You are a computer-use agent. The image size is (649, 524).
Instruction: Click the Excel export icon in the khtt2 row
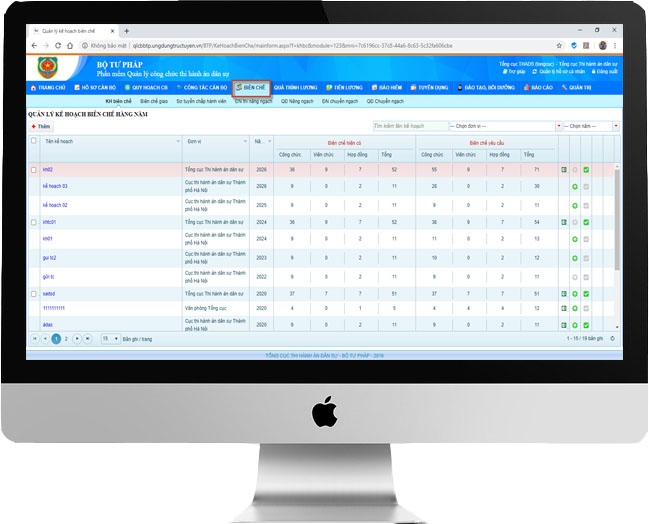pos(565,170)
